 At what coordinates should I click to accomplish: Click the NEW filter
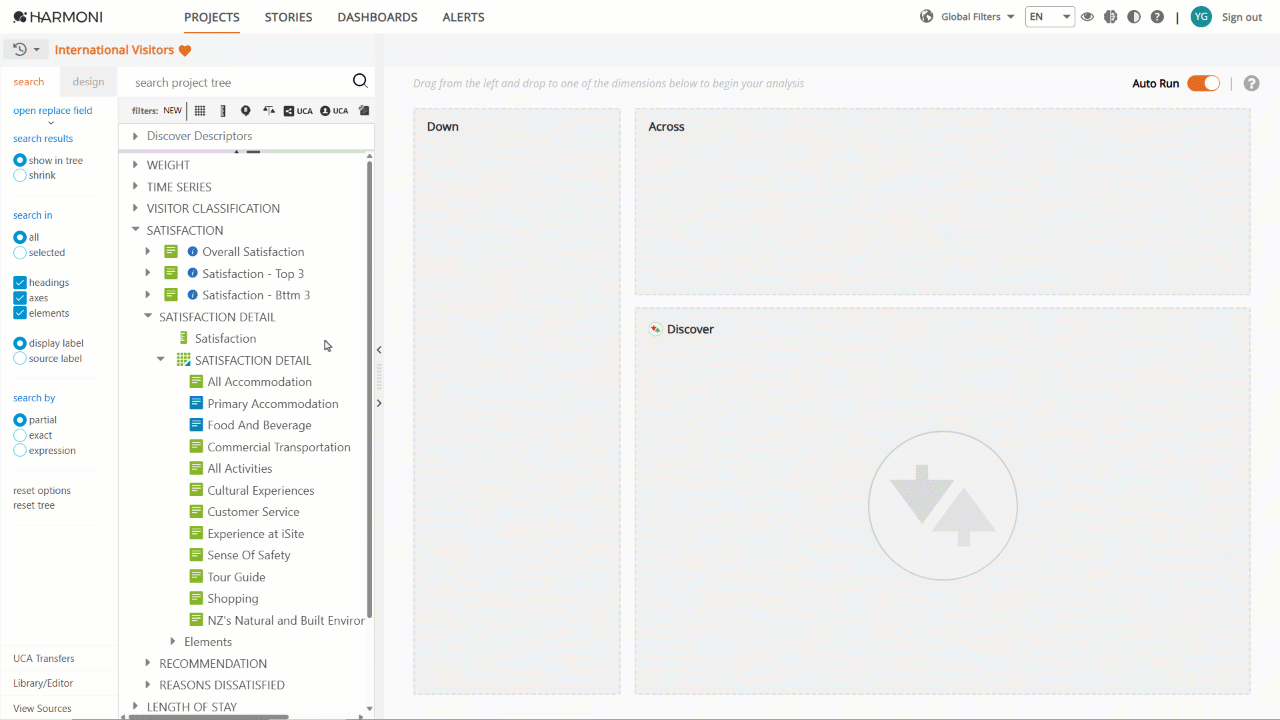[172, 111]
